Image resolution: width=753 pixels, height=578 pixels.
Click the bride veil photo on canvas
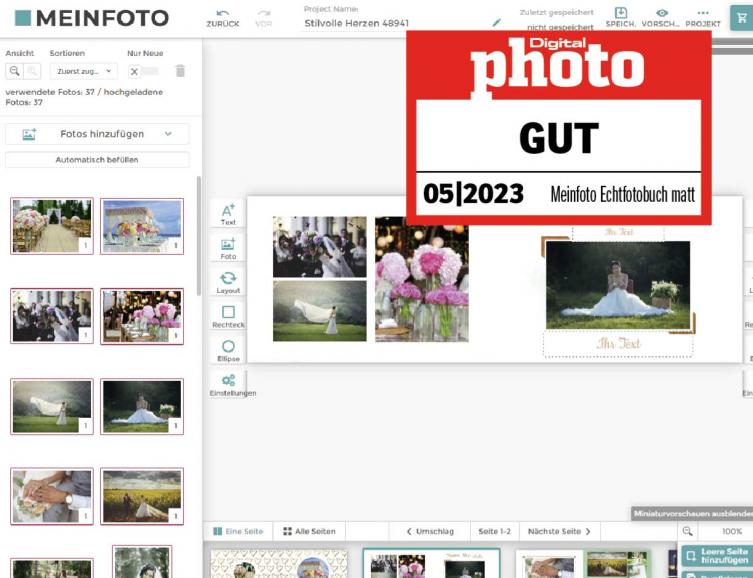[319, 311]
